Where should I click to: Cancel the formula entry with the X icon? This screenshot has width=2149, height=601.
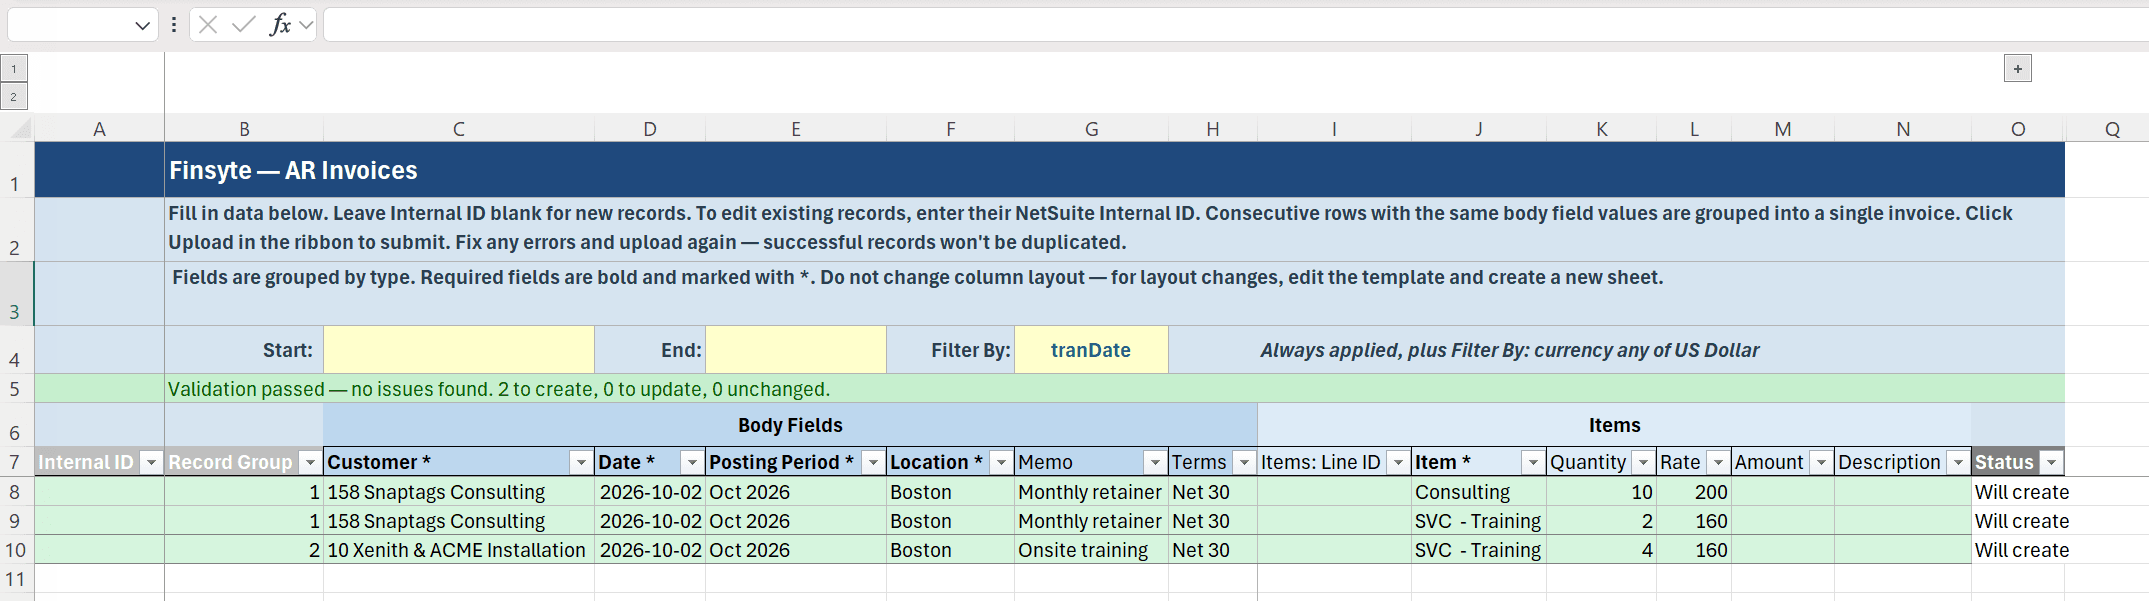tap(208, 25)
